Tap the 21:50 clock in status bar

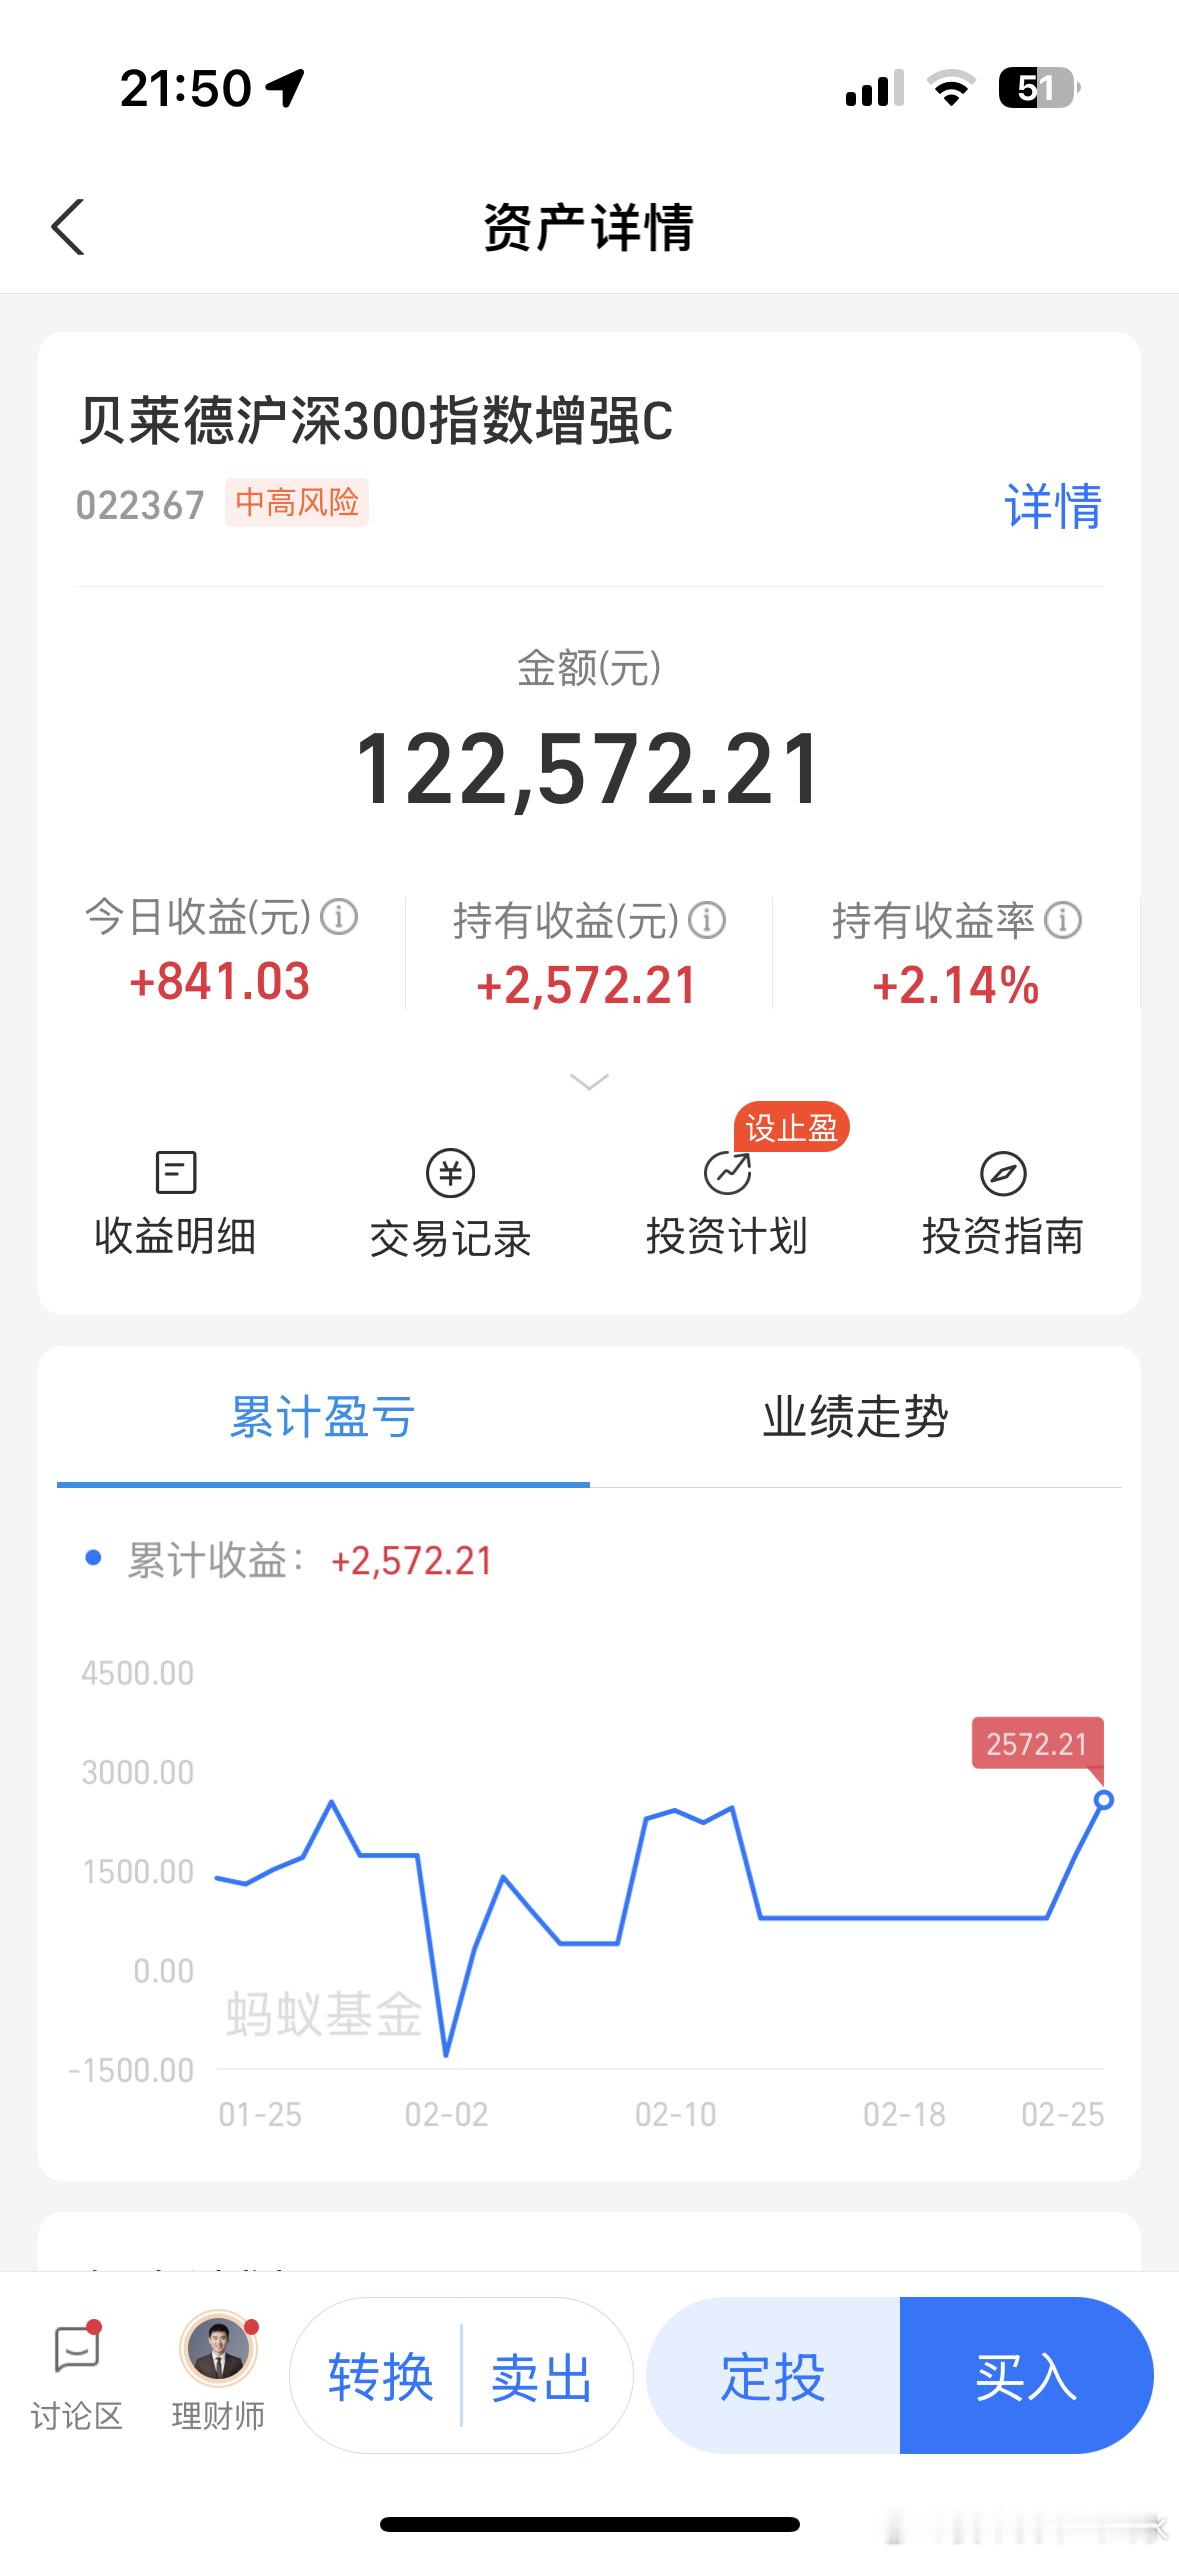tap(186, 88)
